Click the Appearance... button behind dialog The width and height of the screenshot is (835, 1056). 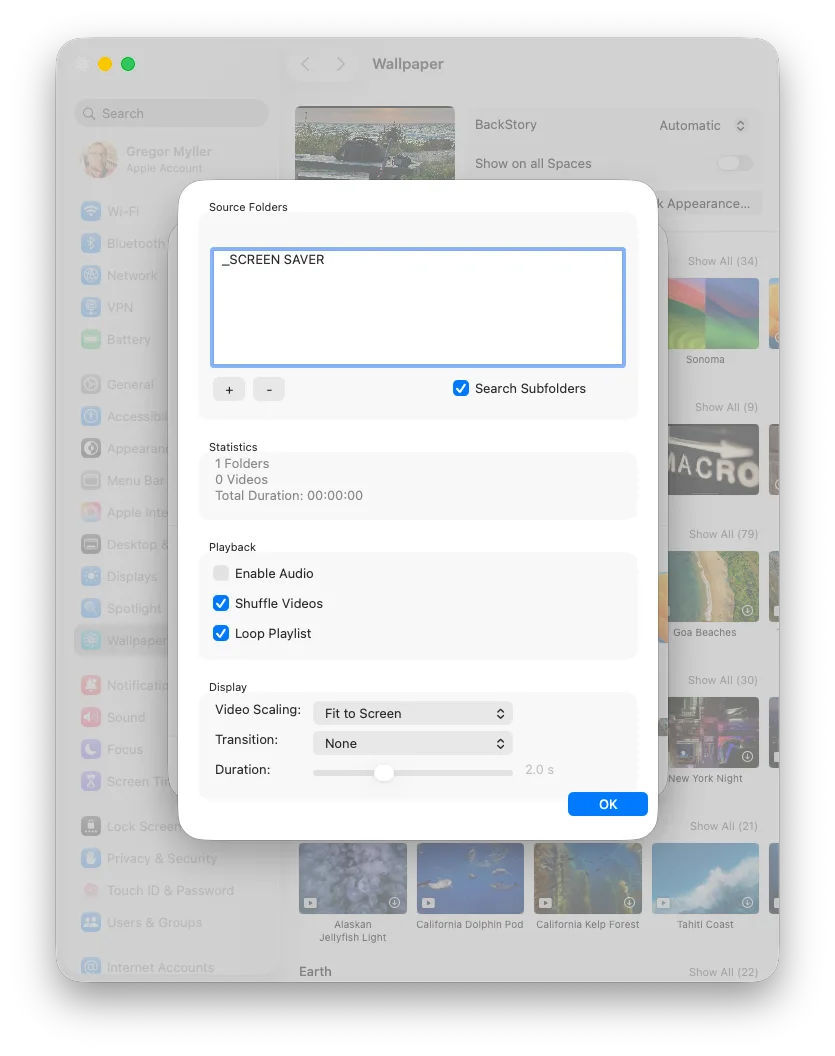tap(708, 203)
